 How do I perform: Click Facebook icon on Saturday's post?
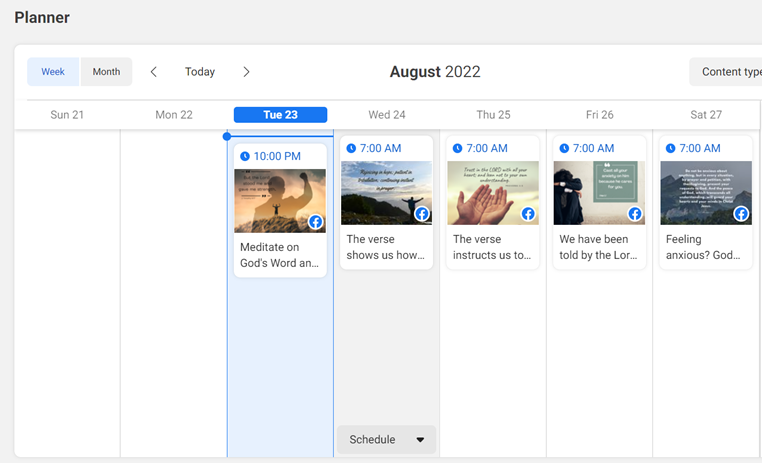pyautogui.click(x=741, y=214)
